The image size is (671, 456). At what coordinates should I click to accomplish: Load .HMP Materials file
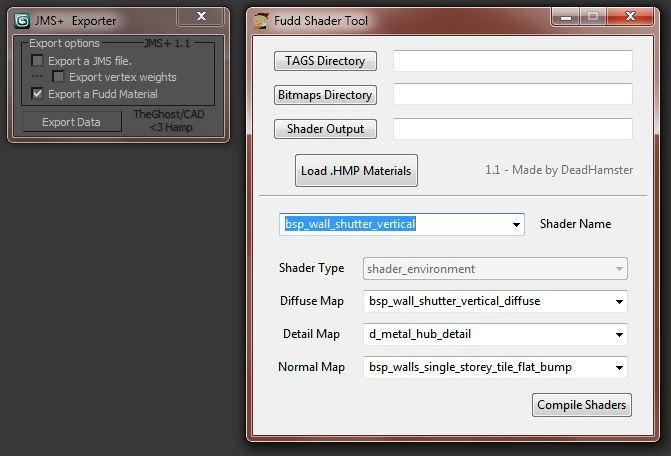(x=356, y=170)
